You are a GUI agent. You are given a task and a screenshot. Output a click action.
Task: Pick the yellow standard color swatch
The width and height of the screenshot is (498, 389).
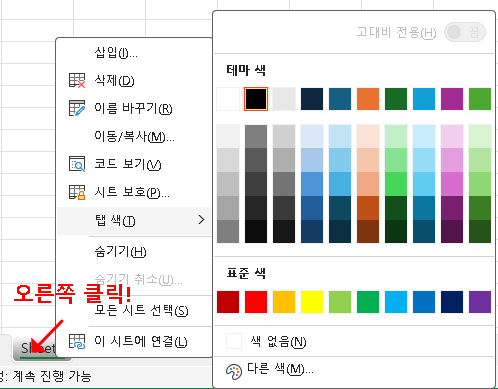click(312, 302)
